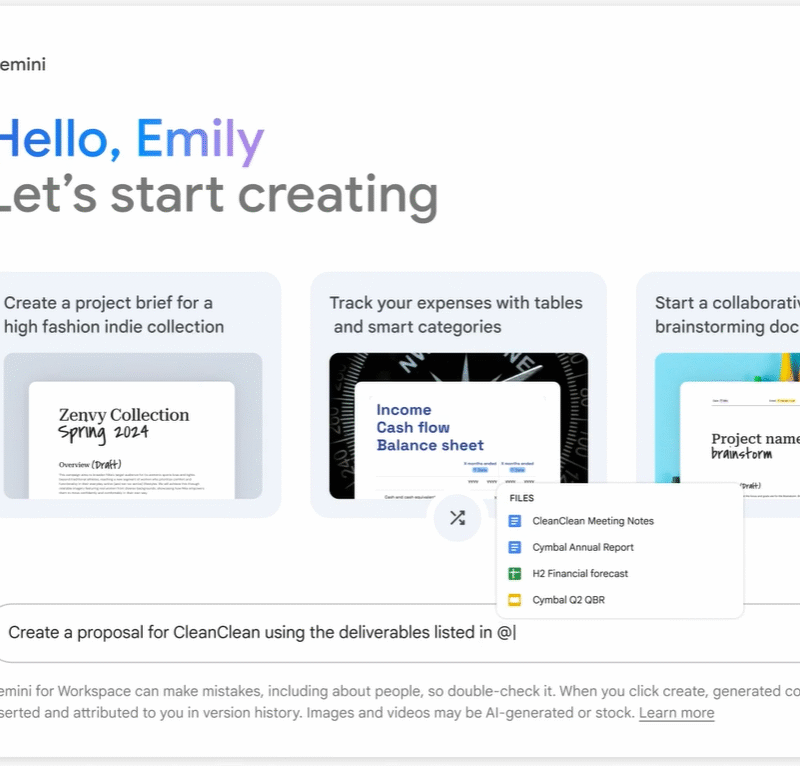
Task: Click the Sheets icon beside H2 Financial forecast
Action: click(515, 574)
